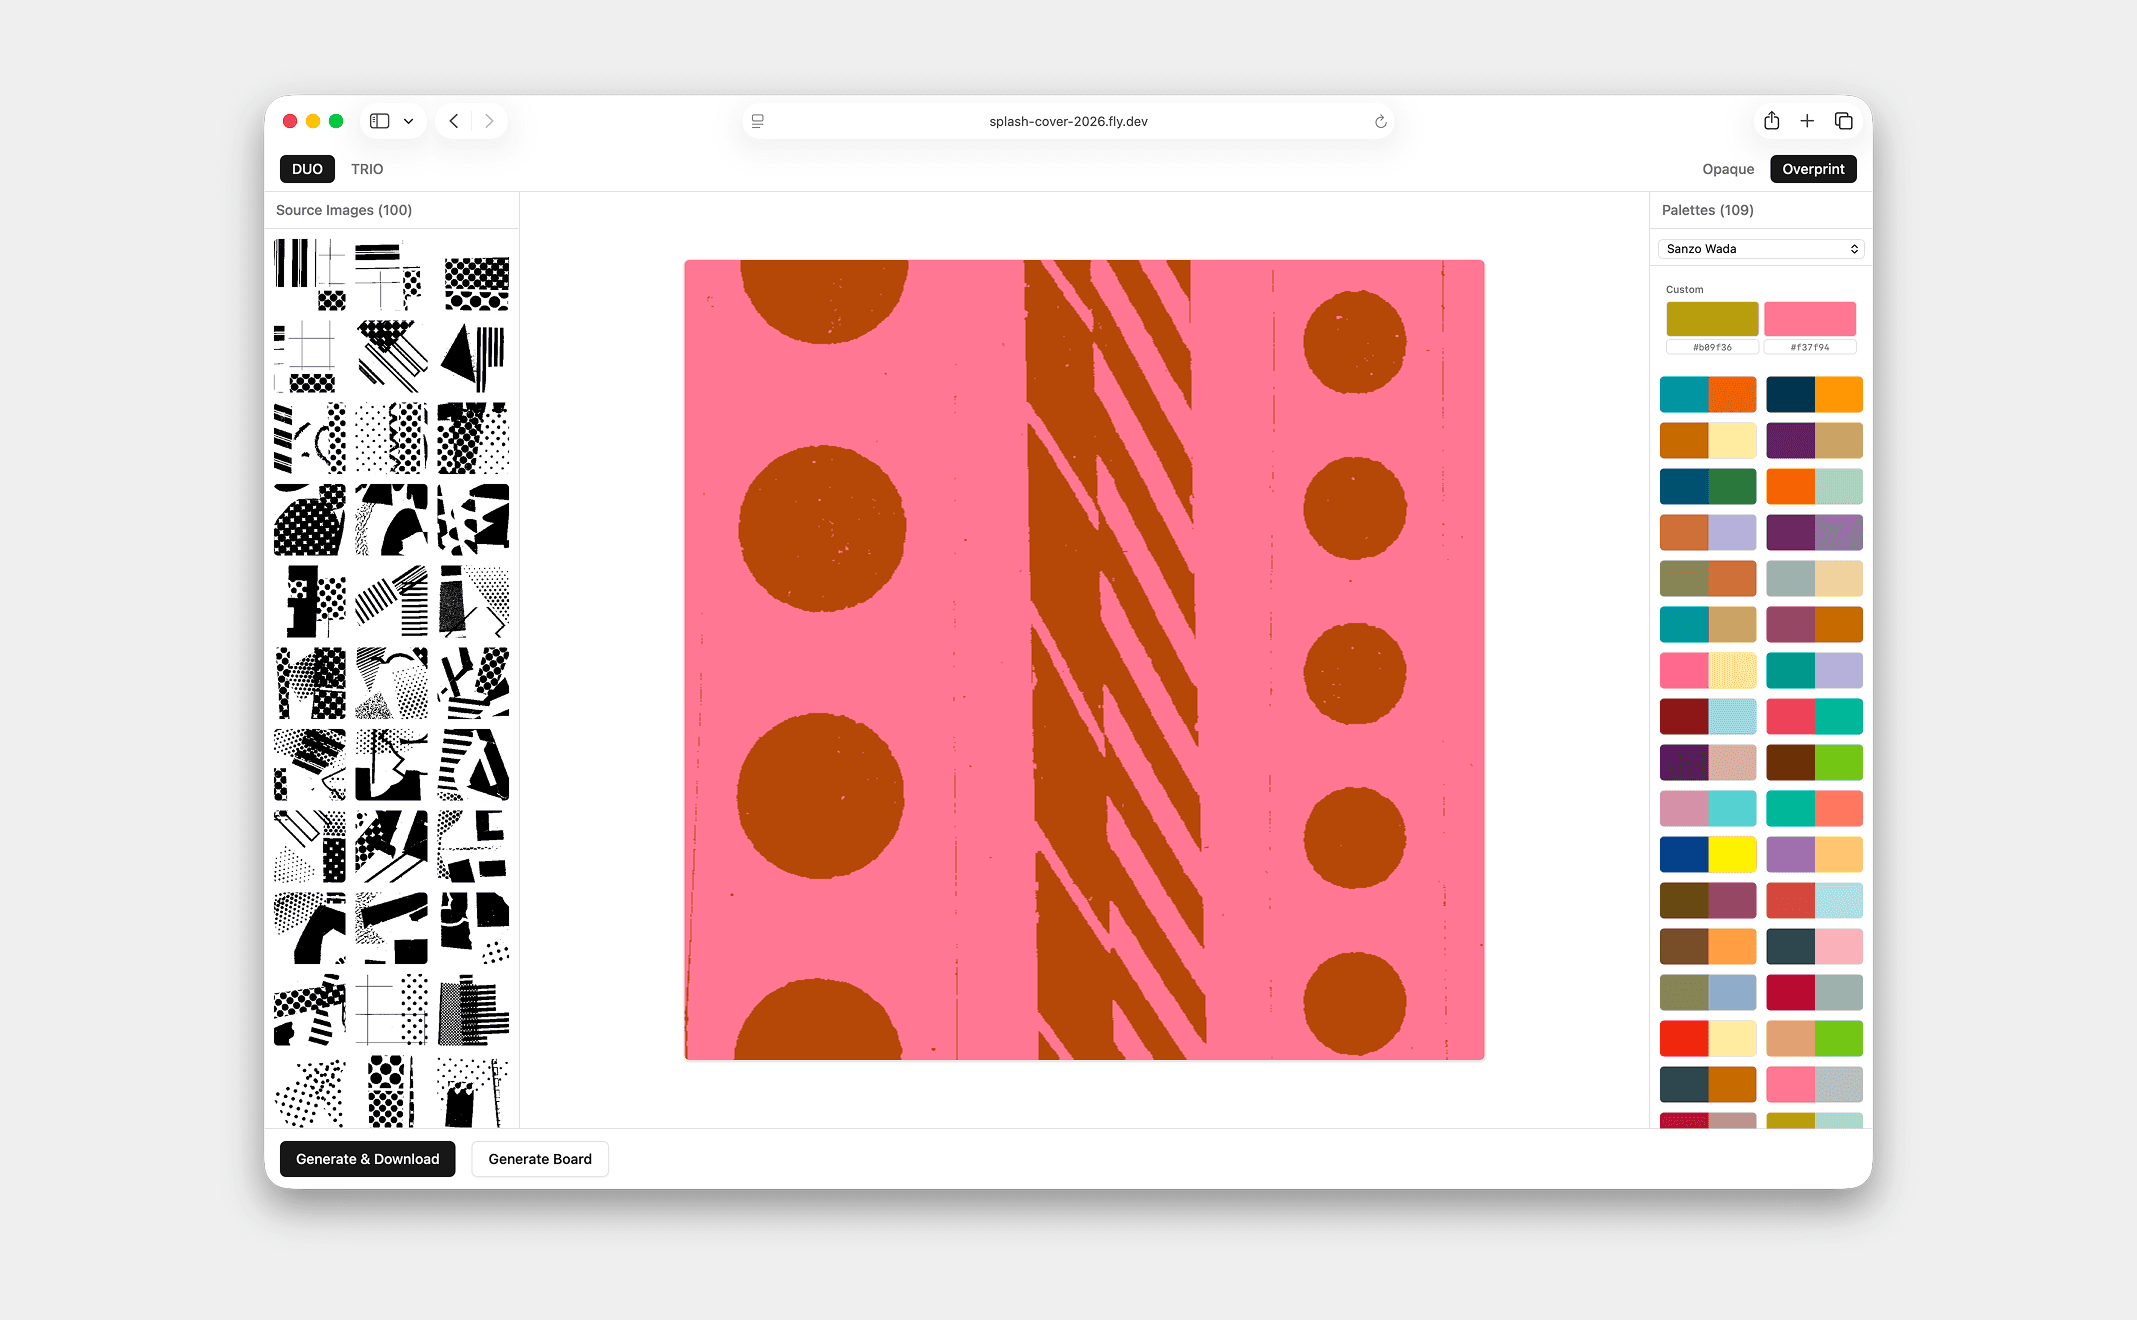Select Overprint blend mode
The width and height of the screenshot is (2137, 1320).
pos(1813,169)
